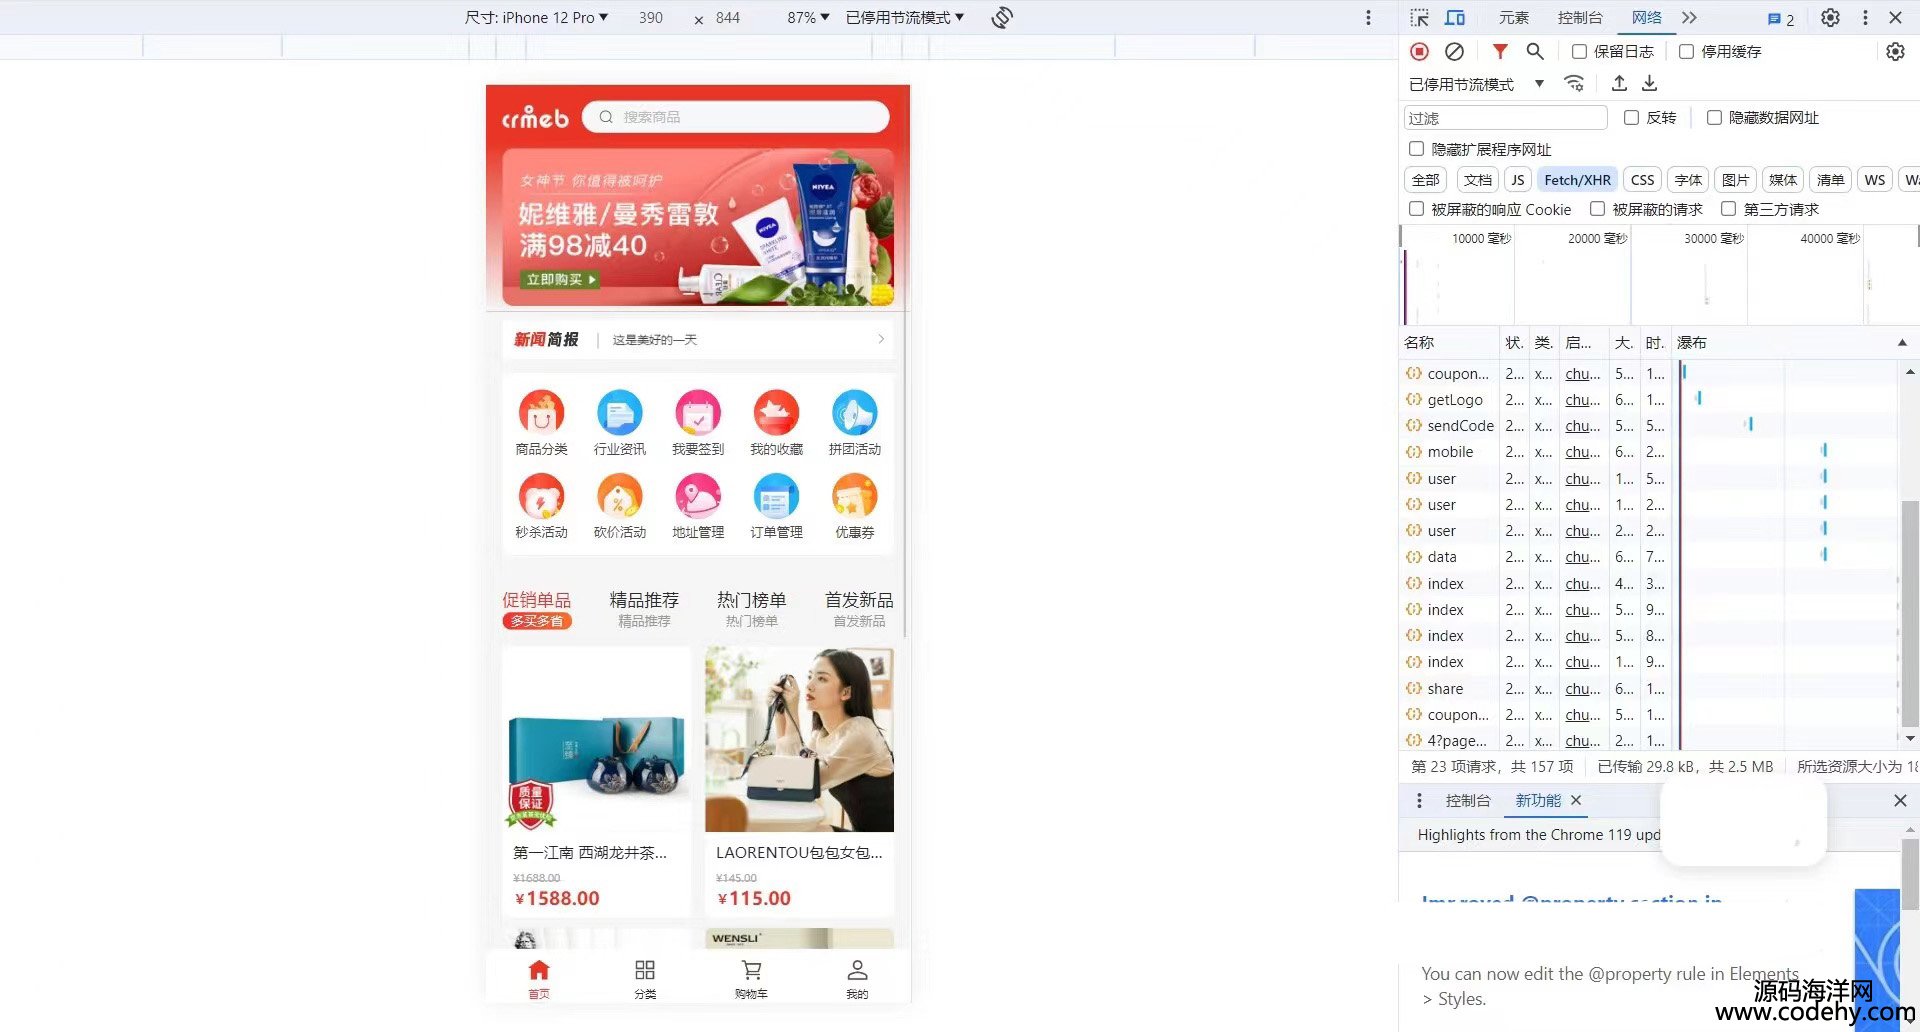Open the iPhone 12 Pro device dropdown
1920x1032 pixels.
coord(536,17)
